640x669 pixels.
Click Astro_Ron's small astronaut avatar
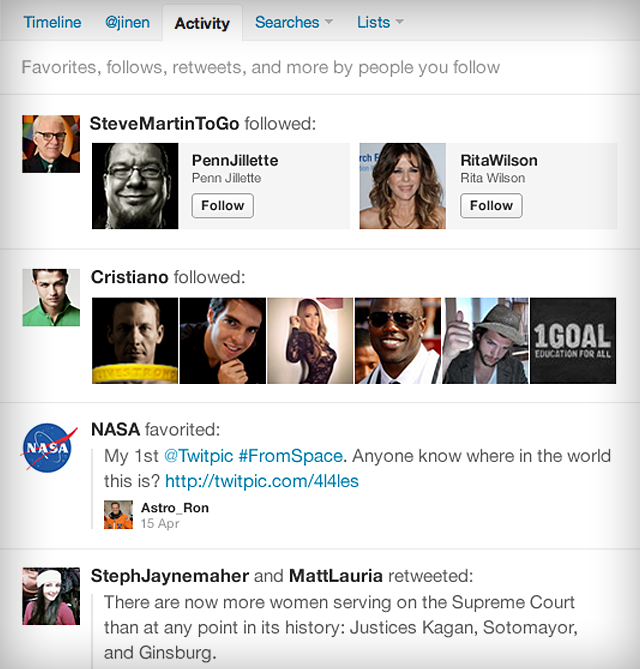click(118, 514)
